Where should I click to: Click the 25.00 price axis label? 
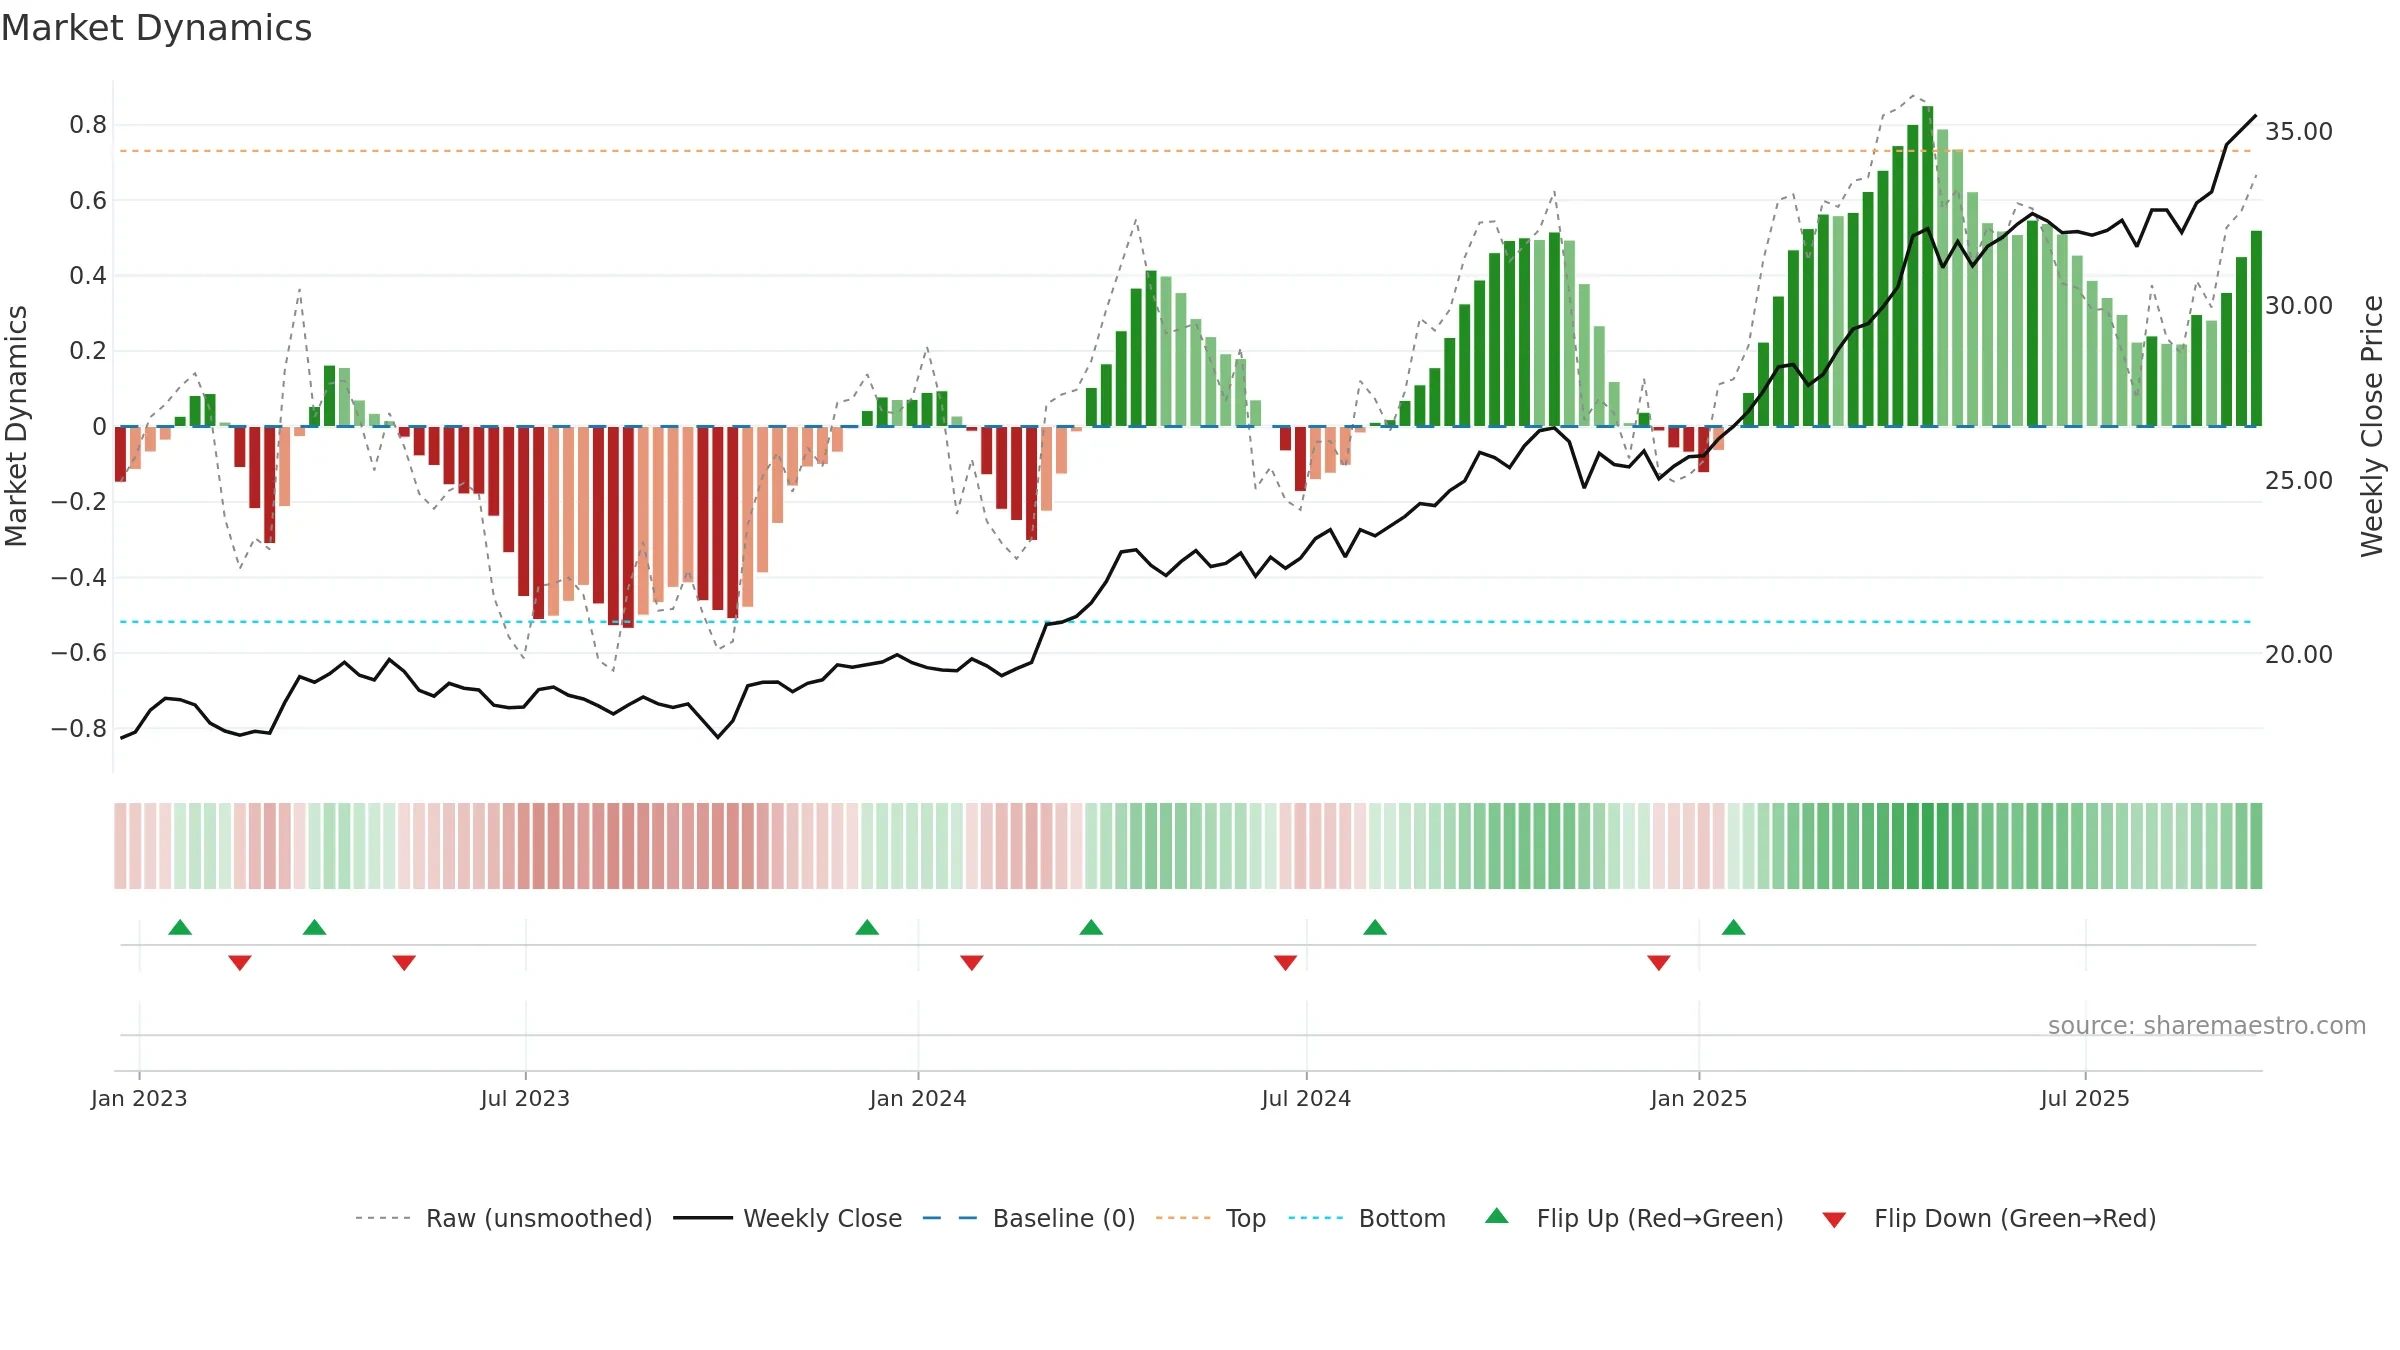click(2299, 480)
